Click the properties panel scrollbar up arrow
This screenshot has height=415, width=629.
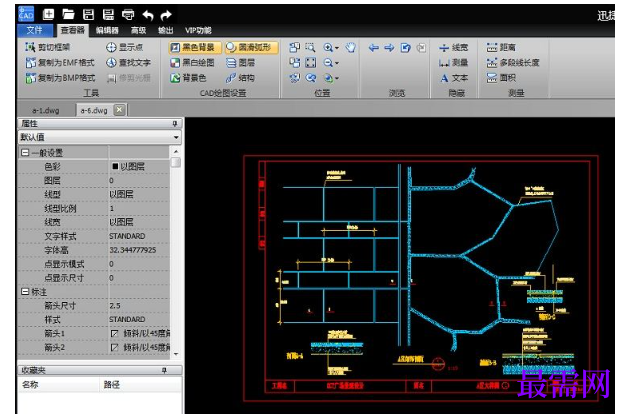click(176, 152)
